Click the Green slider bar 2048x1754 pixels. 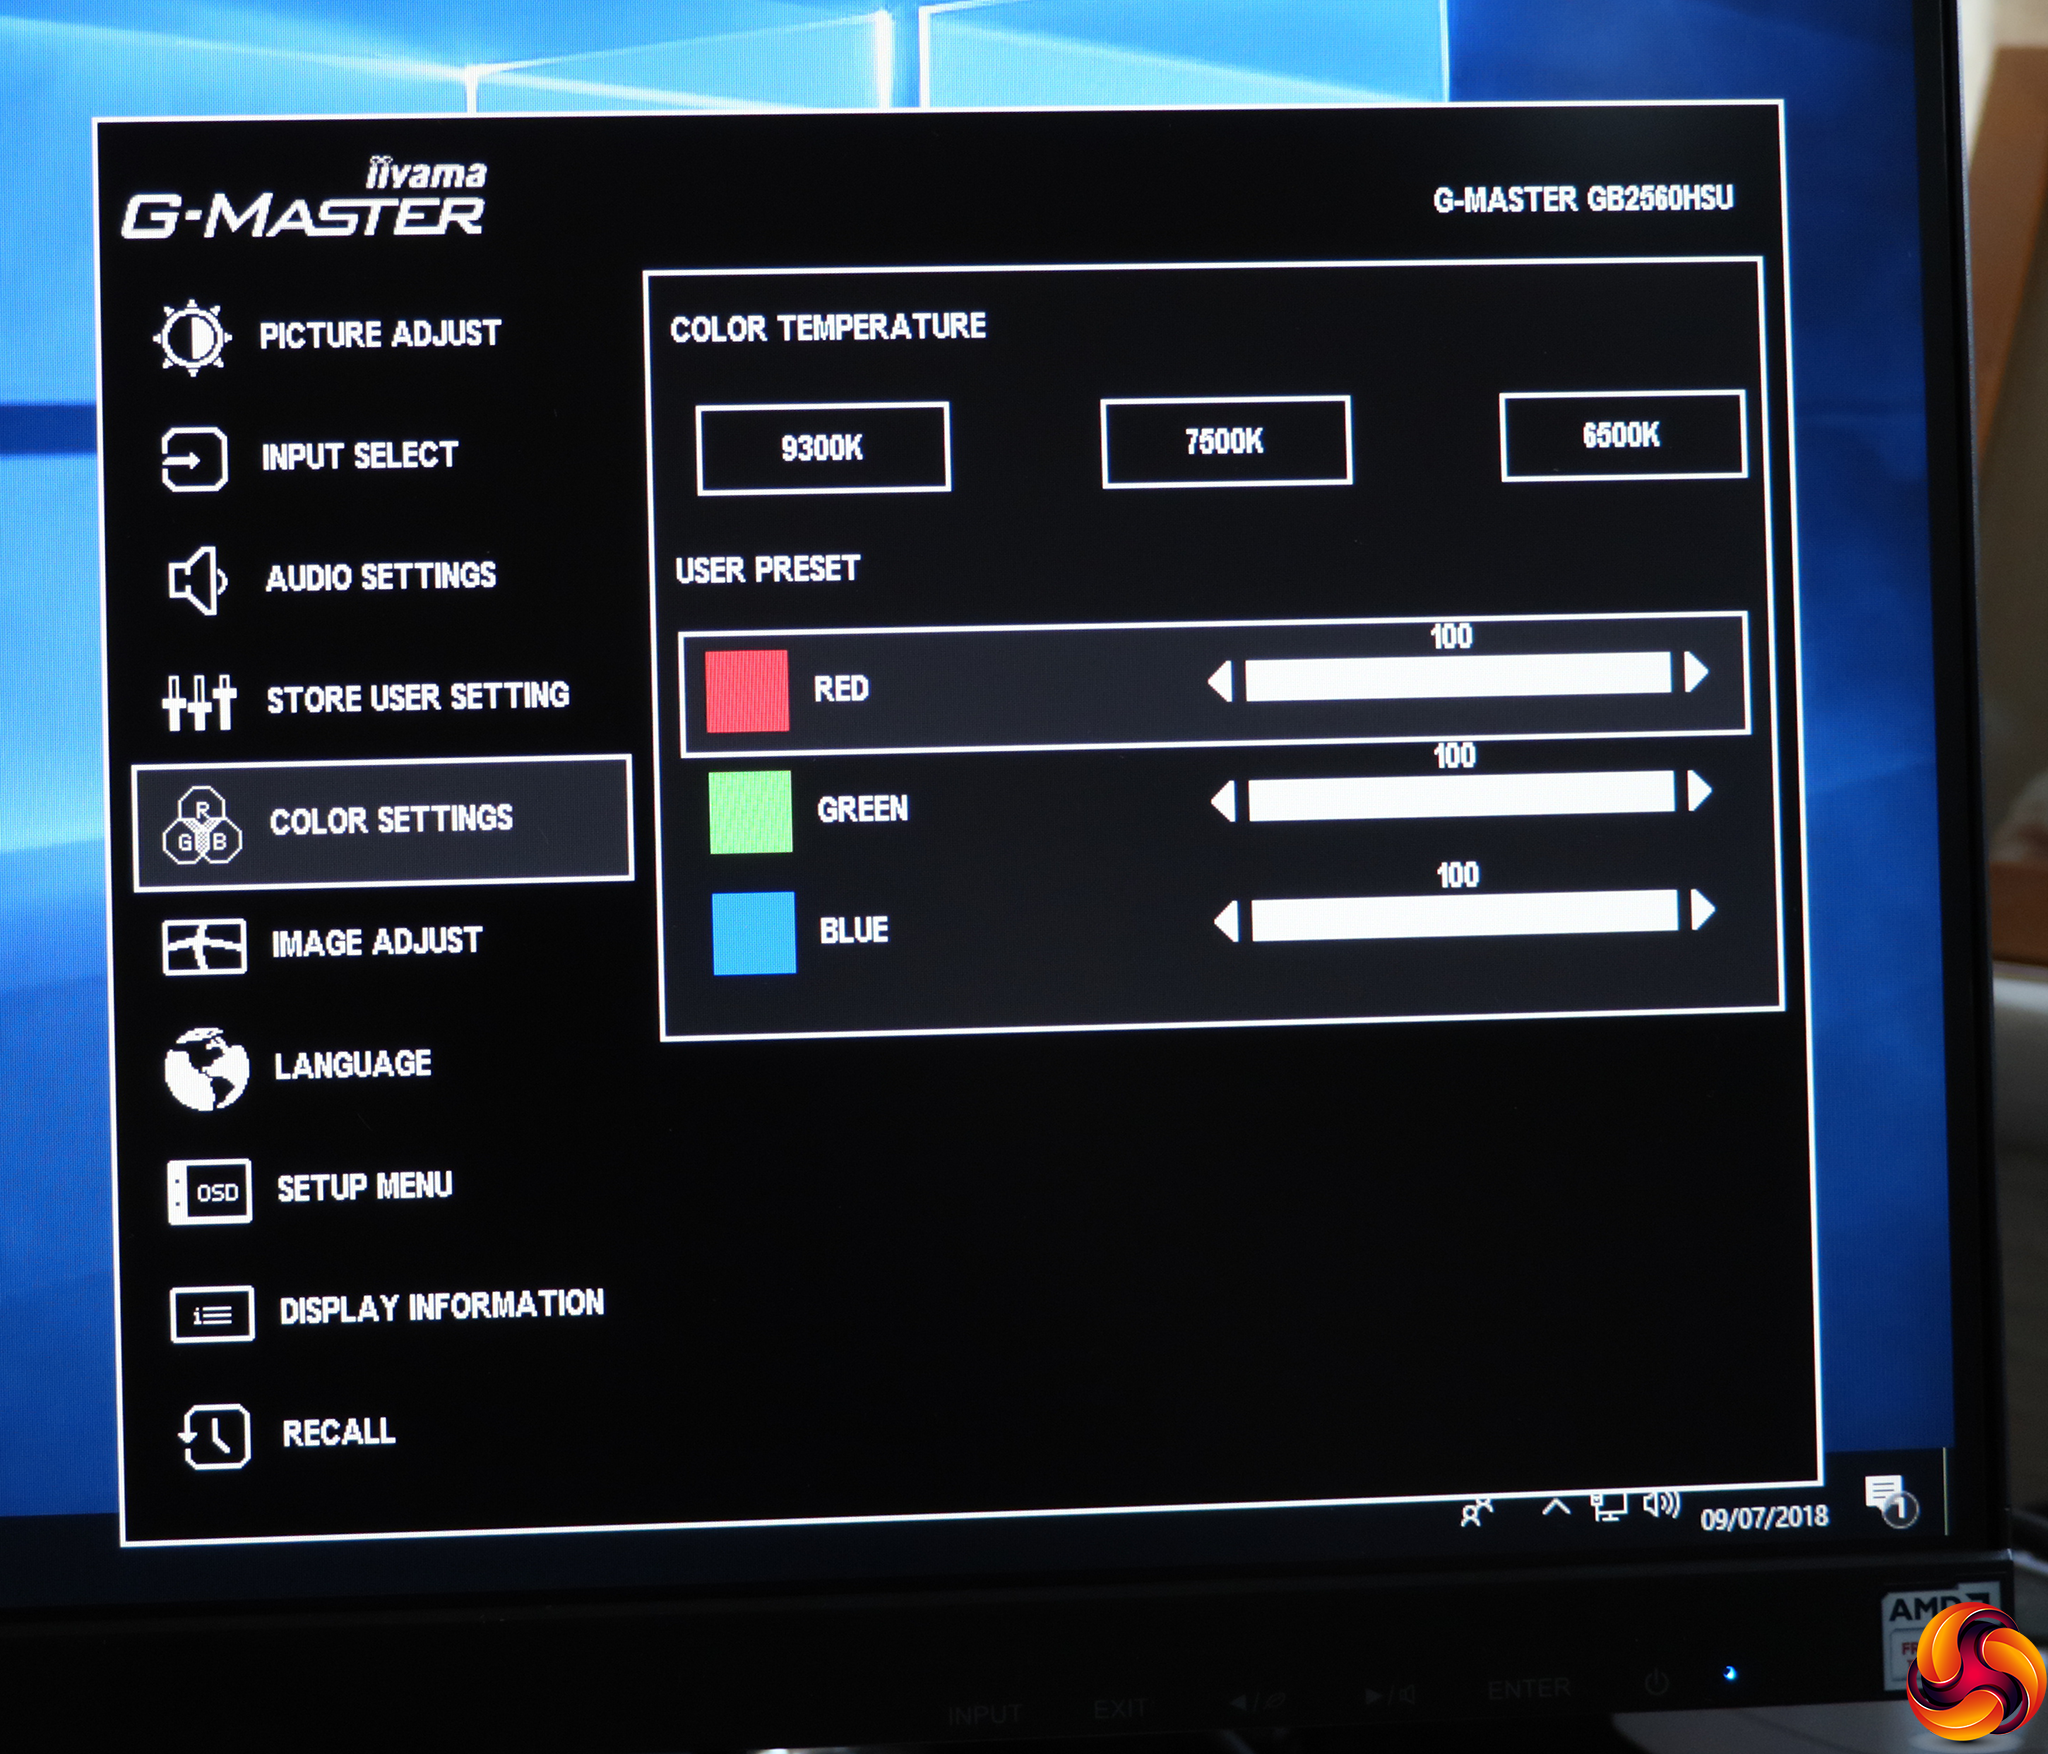pos(1461,796)
